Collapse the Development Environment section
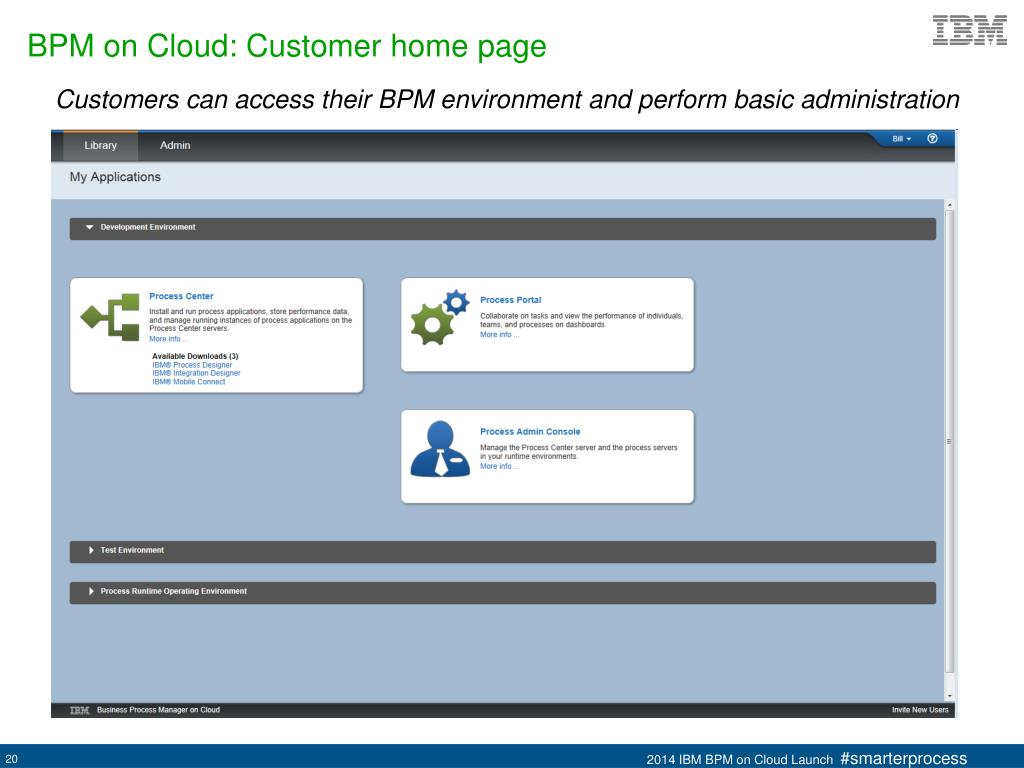Screen dimensions: 1024x768 (x=502, y=228)
